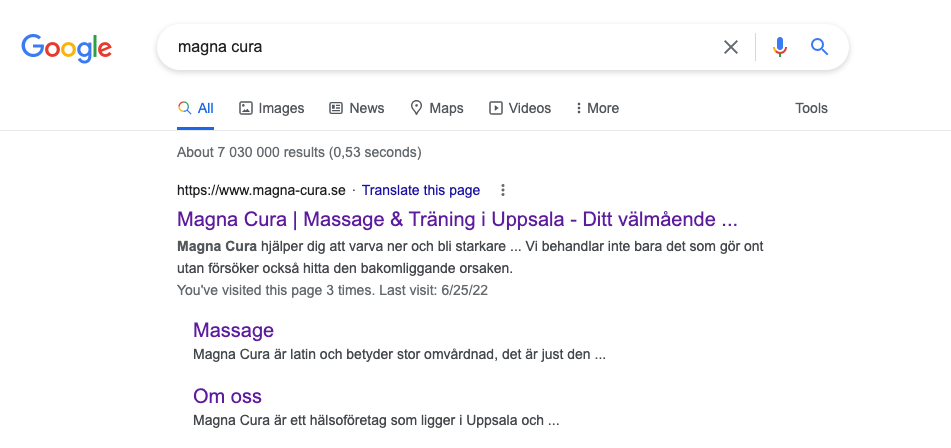Click the https://www.magna-cura.se URL text
Screen dimensions: 951x448
pos(261,190)
